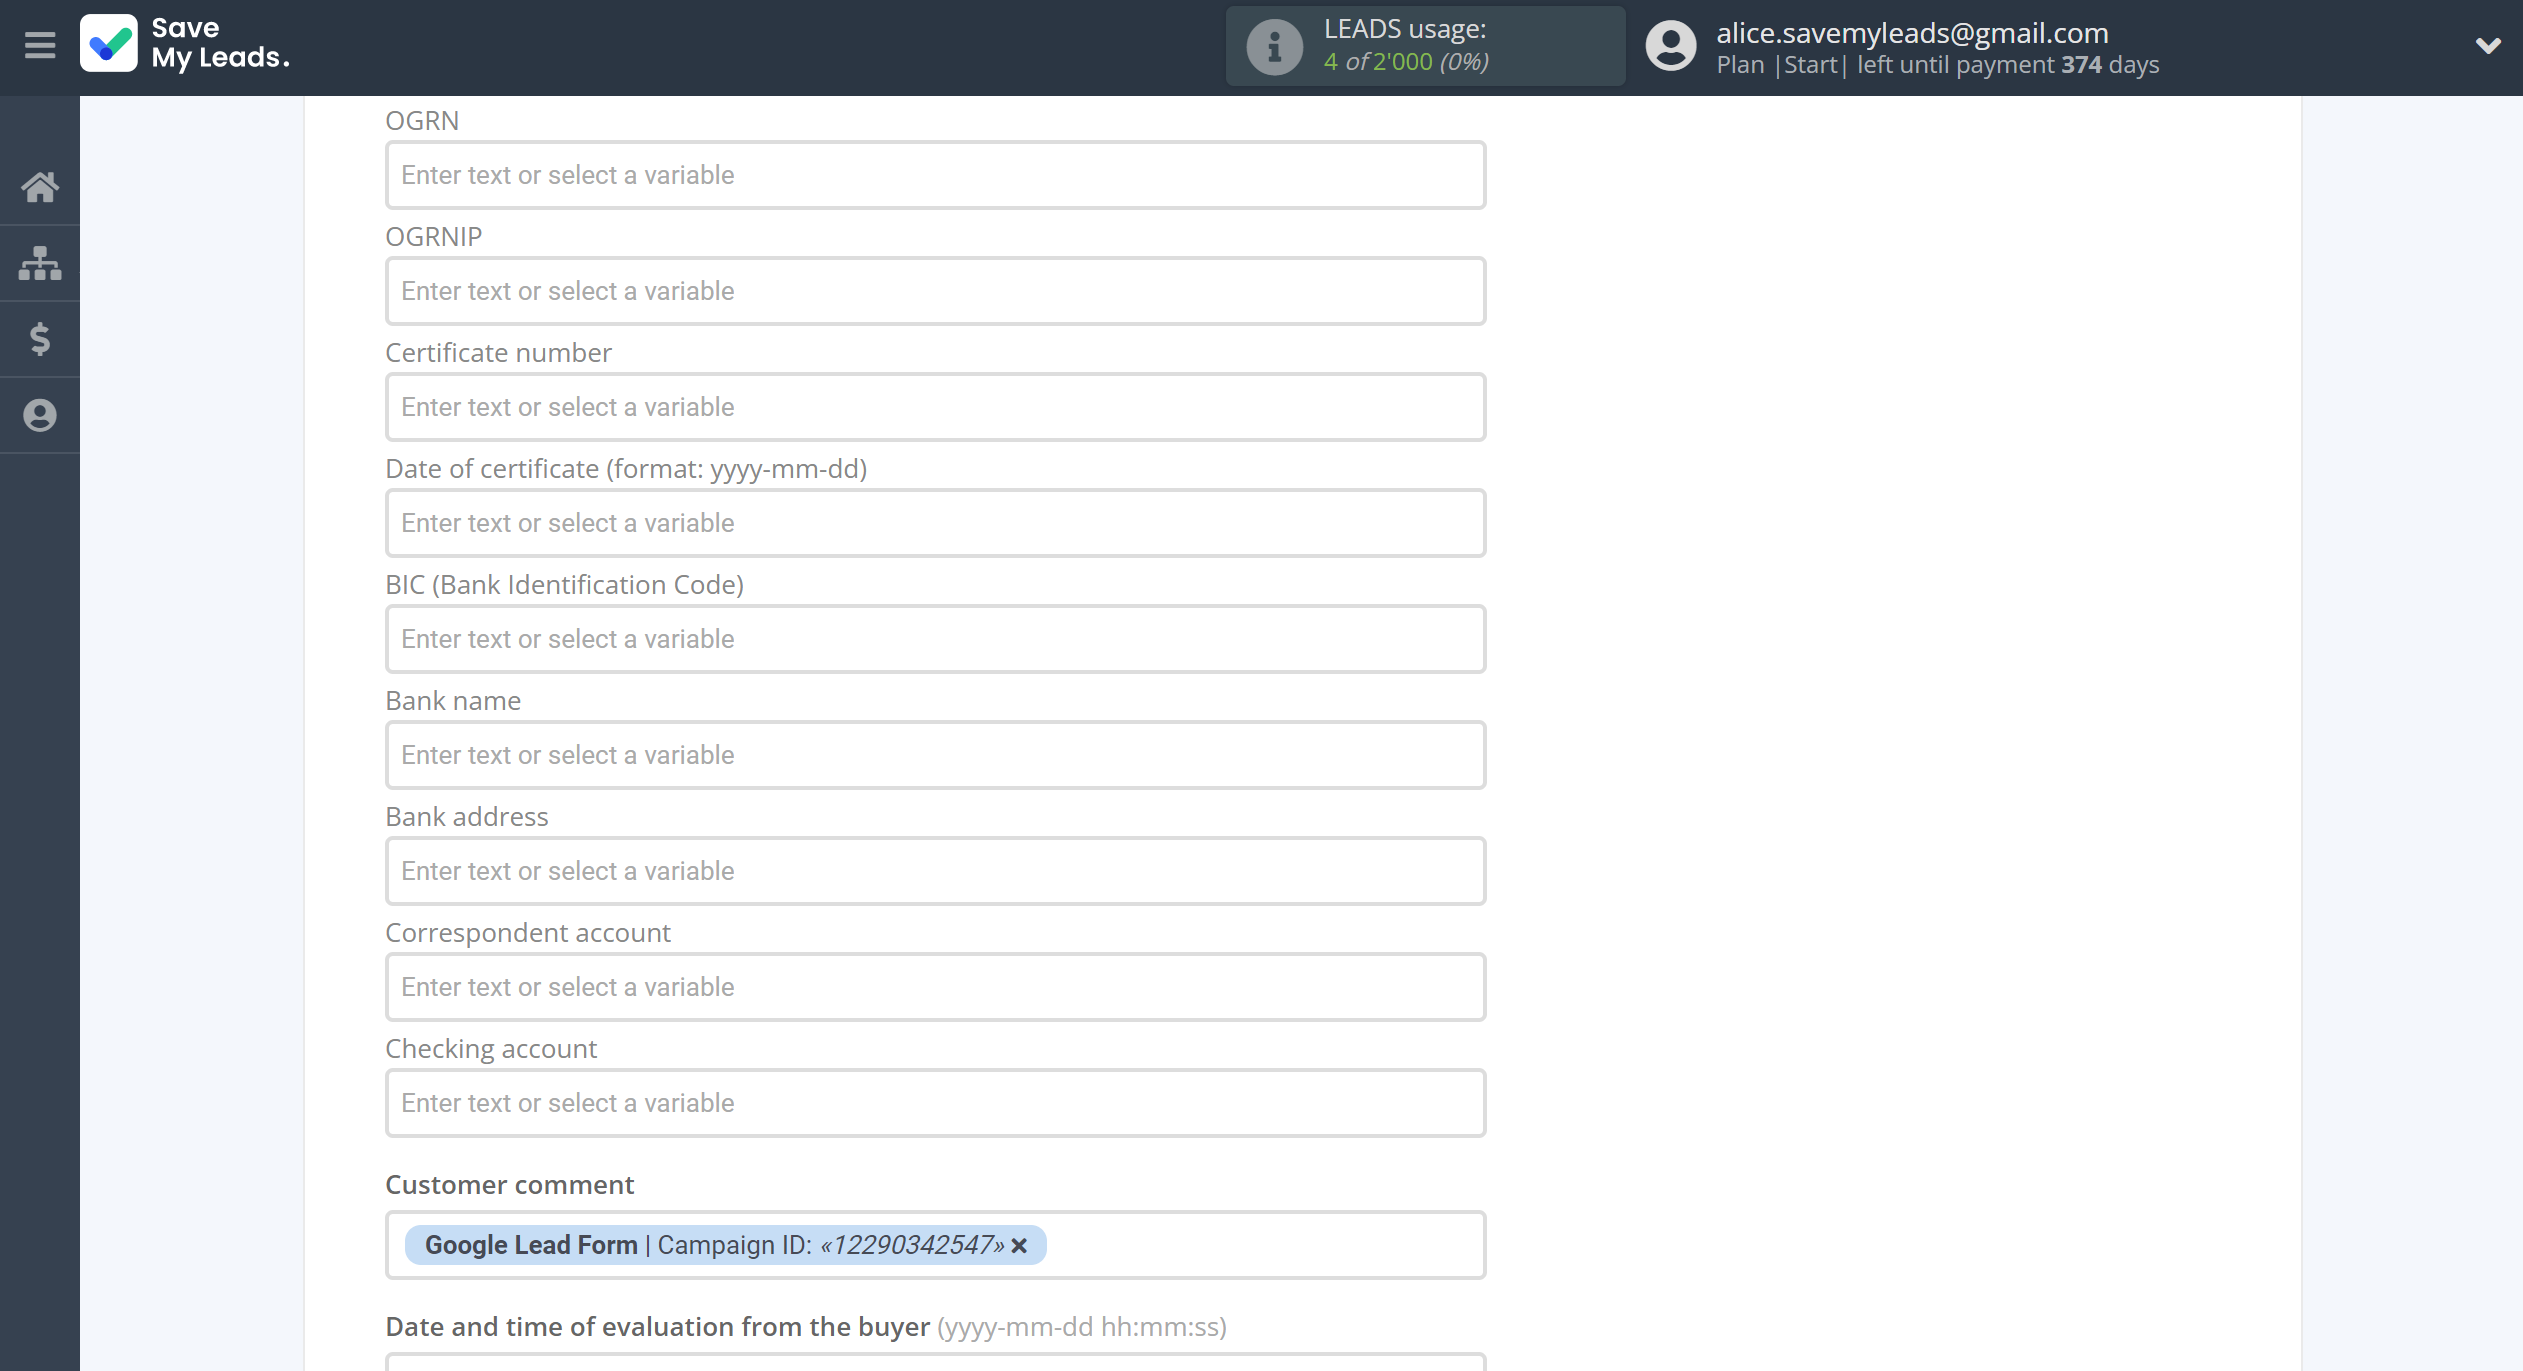Click the Bank name input field

(935, 755)
